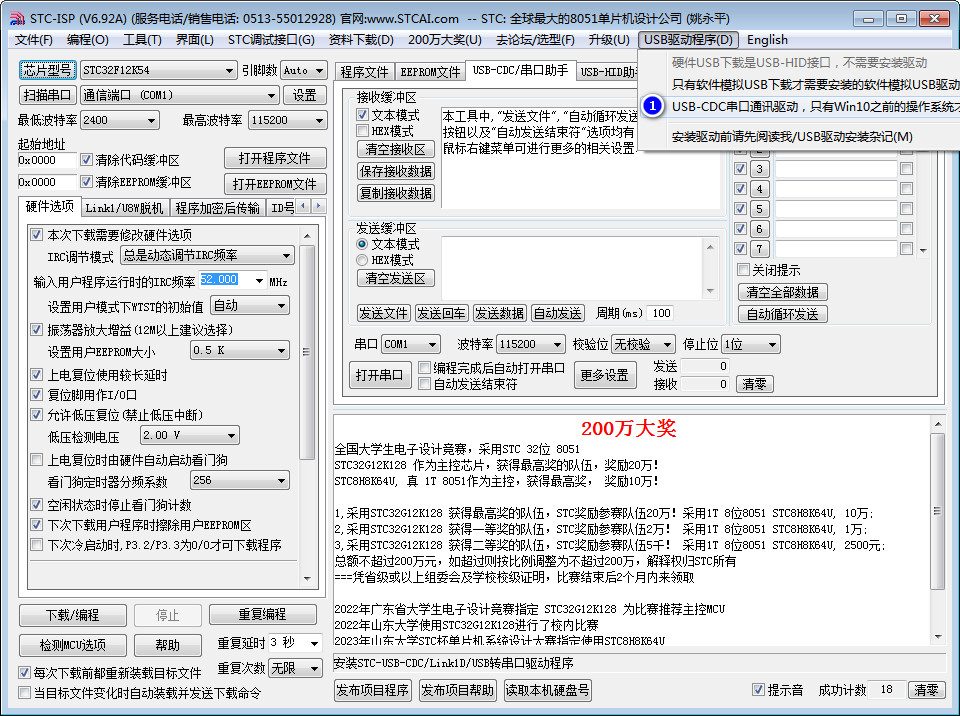
Task: Click the 发送文件 button
Action: coord(383,314)
